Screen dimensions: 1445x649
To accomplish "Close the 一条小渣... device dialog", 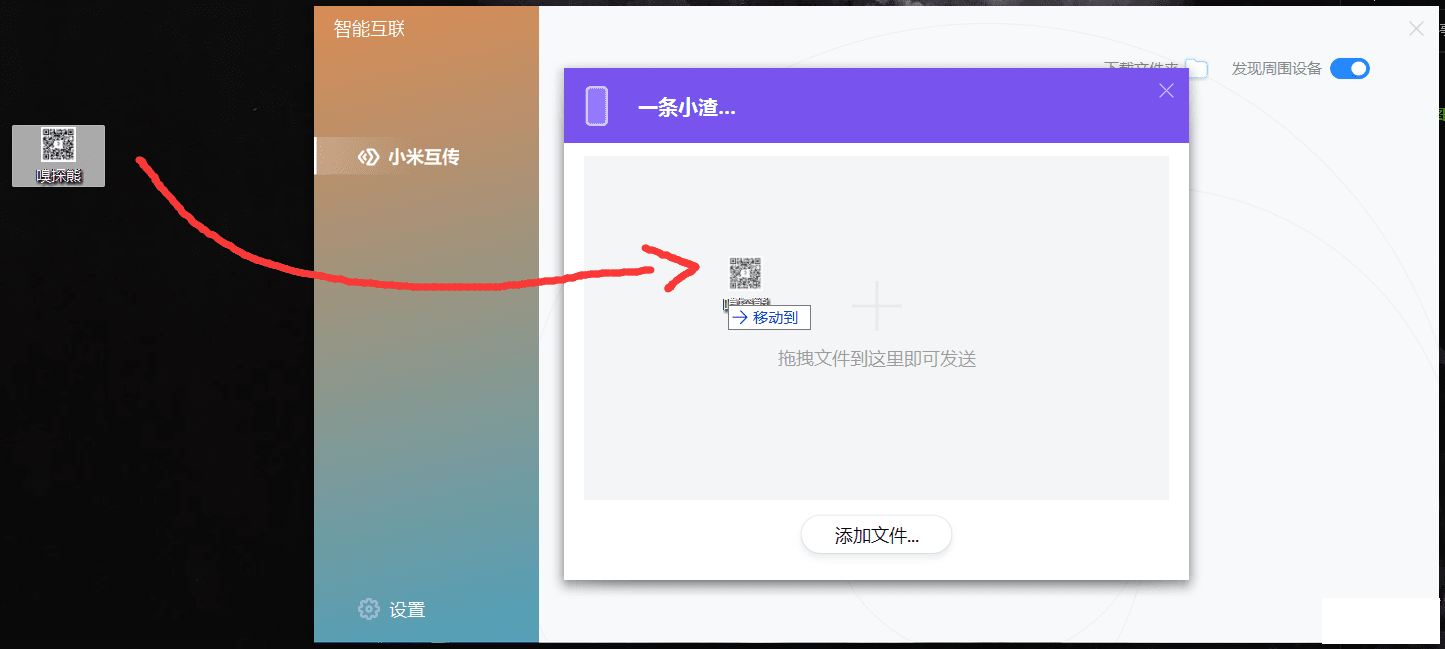I will (x=1166, y=91).
